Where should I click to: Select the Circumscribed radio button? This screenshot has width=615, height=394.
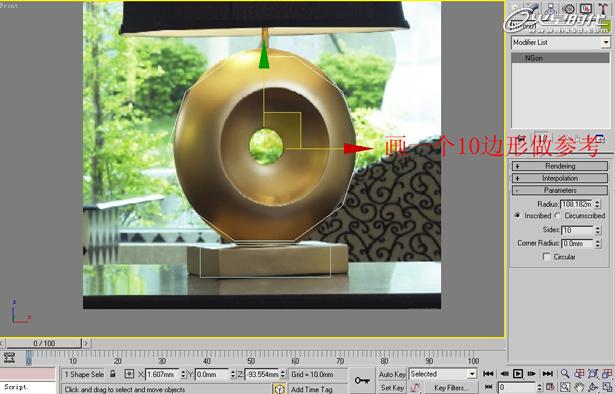pyautogui.click(x=557, y=215)
